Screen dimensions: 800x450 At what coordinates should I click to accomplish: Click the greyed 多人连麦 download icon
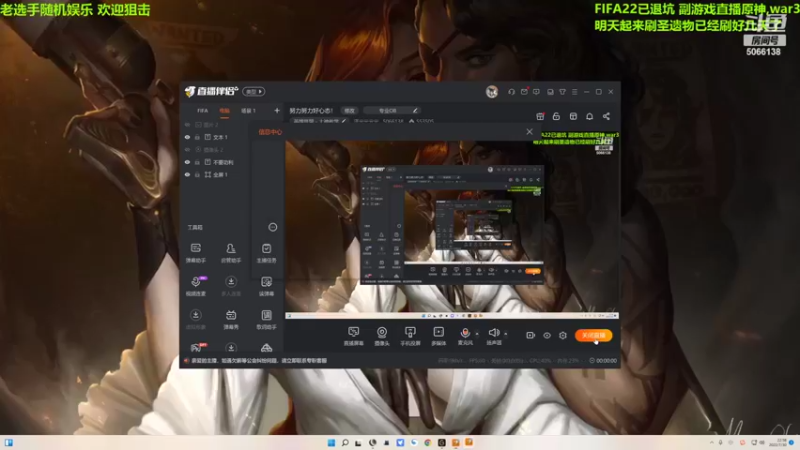231,282
